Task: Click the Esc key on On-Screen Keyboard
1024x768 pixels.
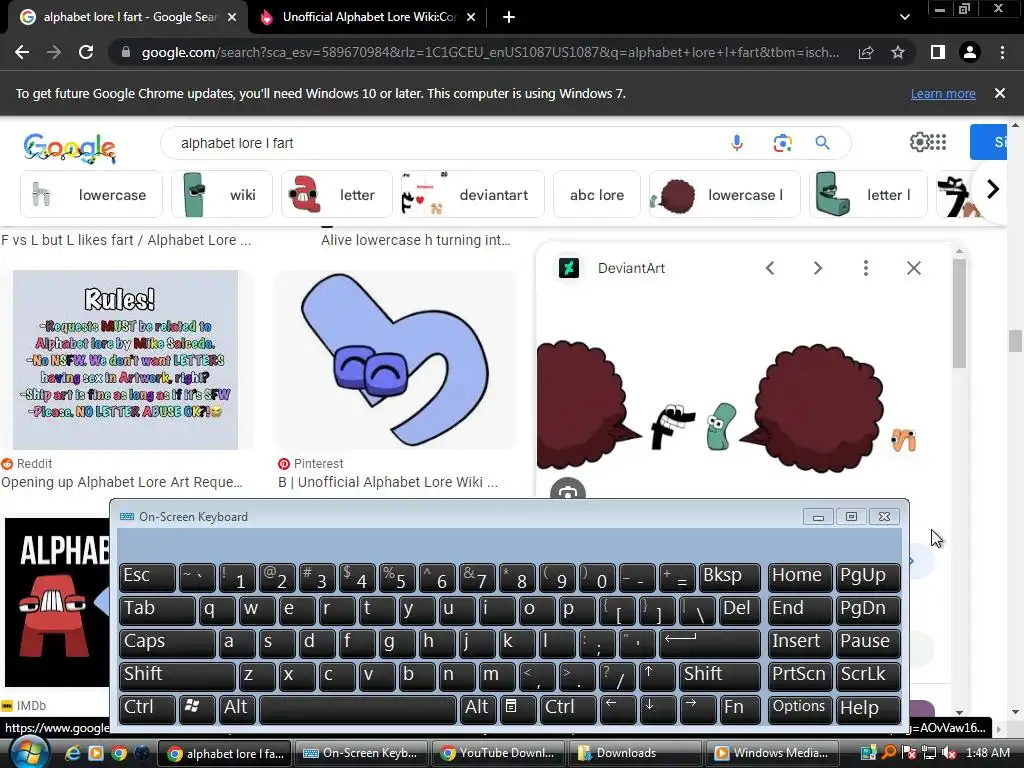Action: click(148, 577)
